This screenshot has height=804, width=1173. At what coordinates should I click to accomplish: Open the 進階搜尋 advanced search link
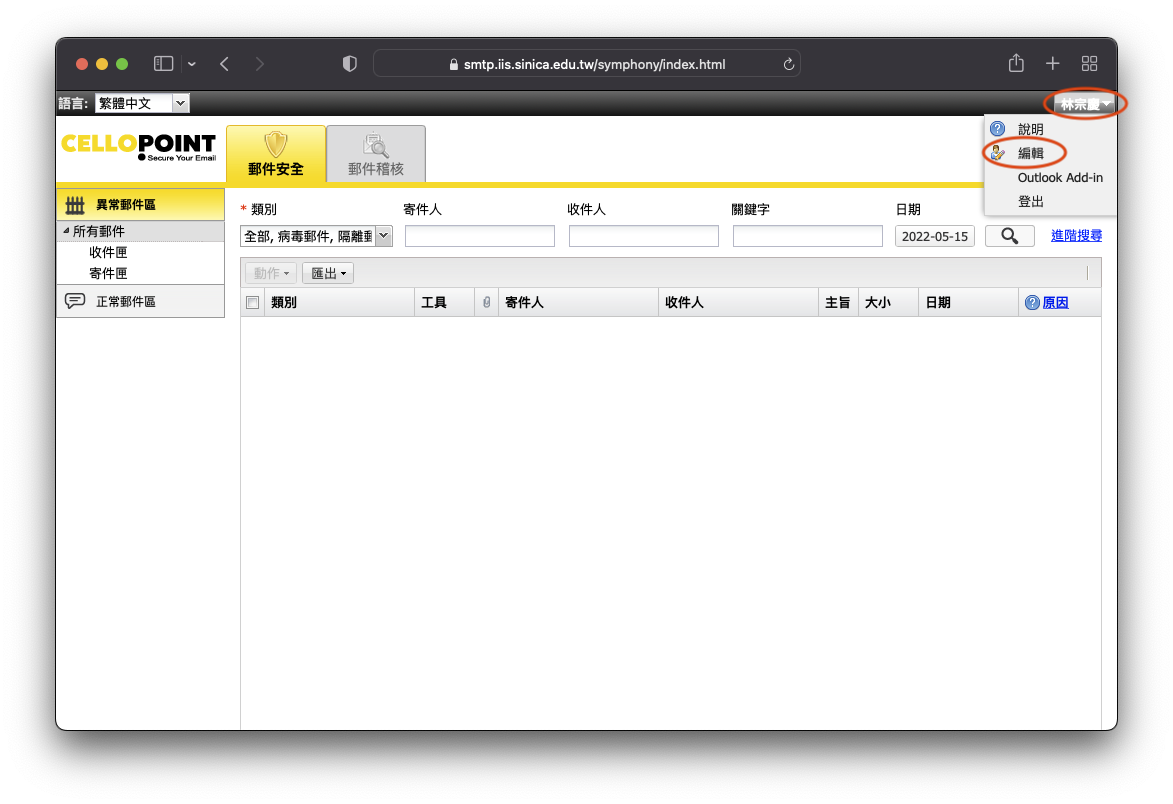[1076, 236]
